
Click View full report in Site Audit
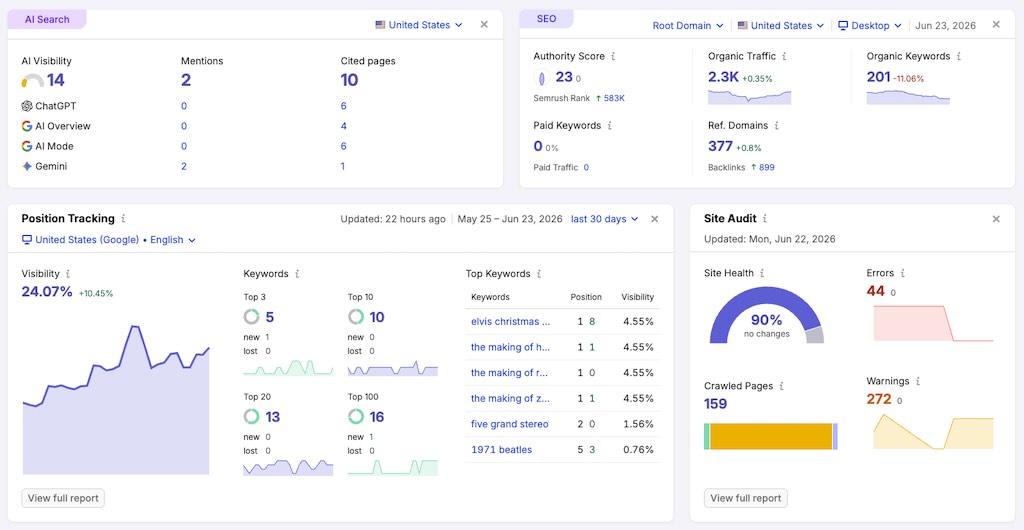click(746, 498)
